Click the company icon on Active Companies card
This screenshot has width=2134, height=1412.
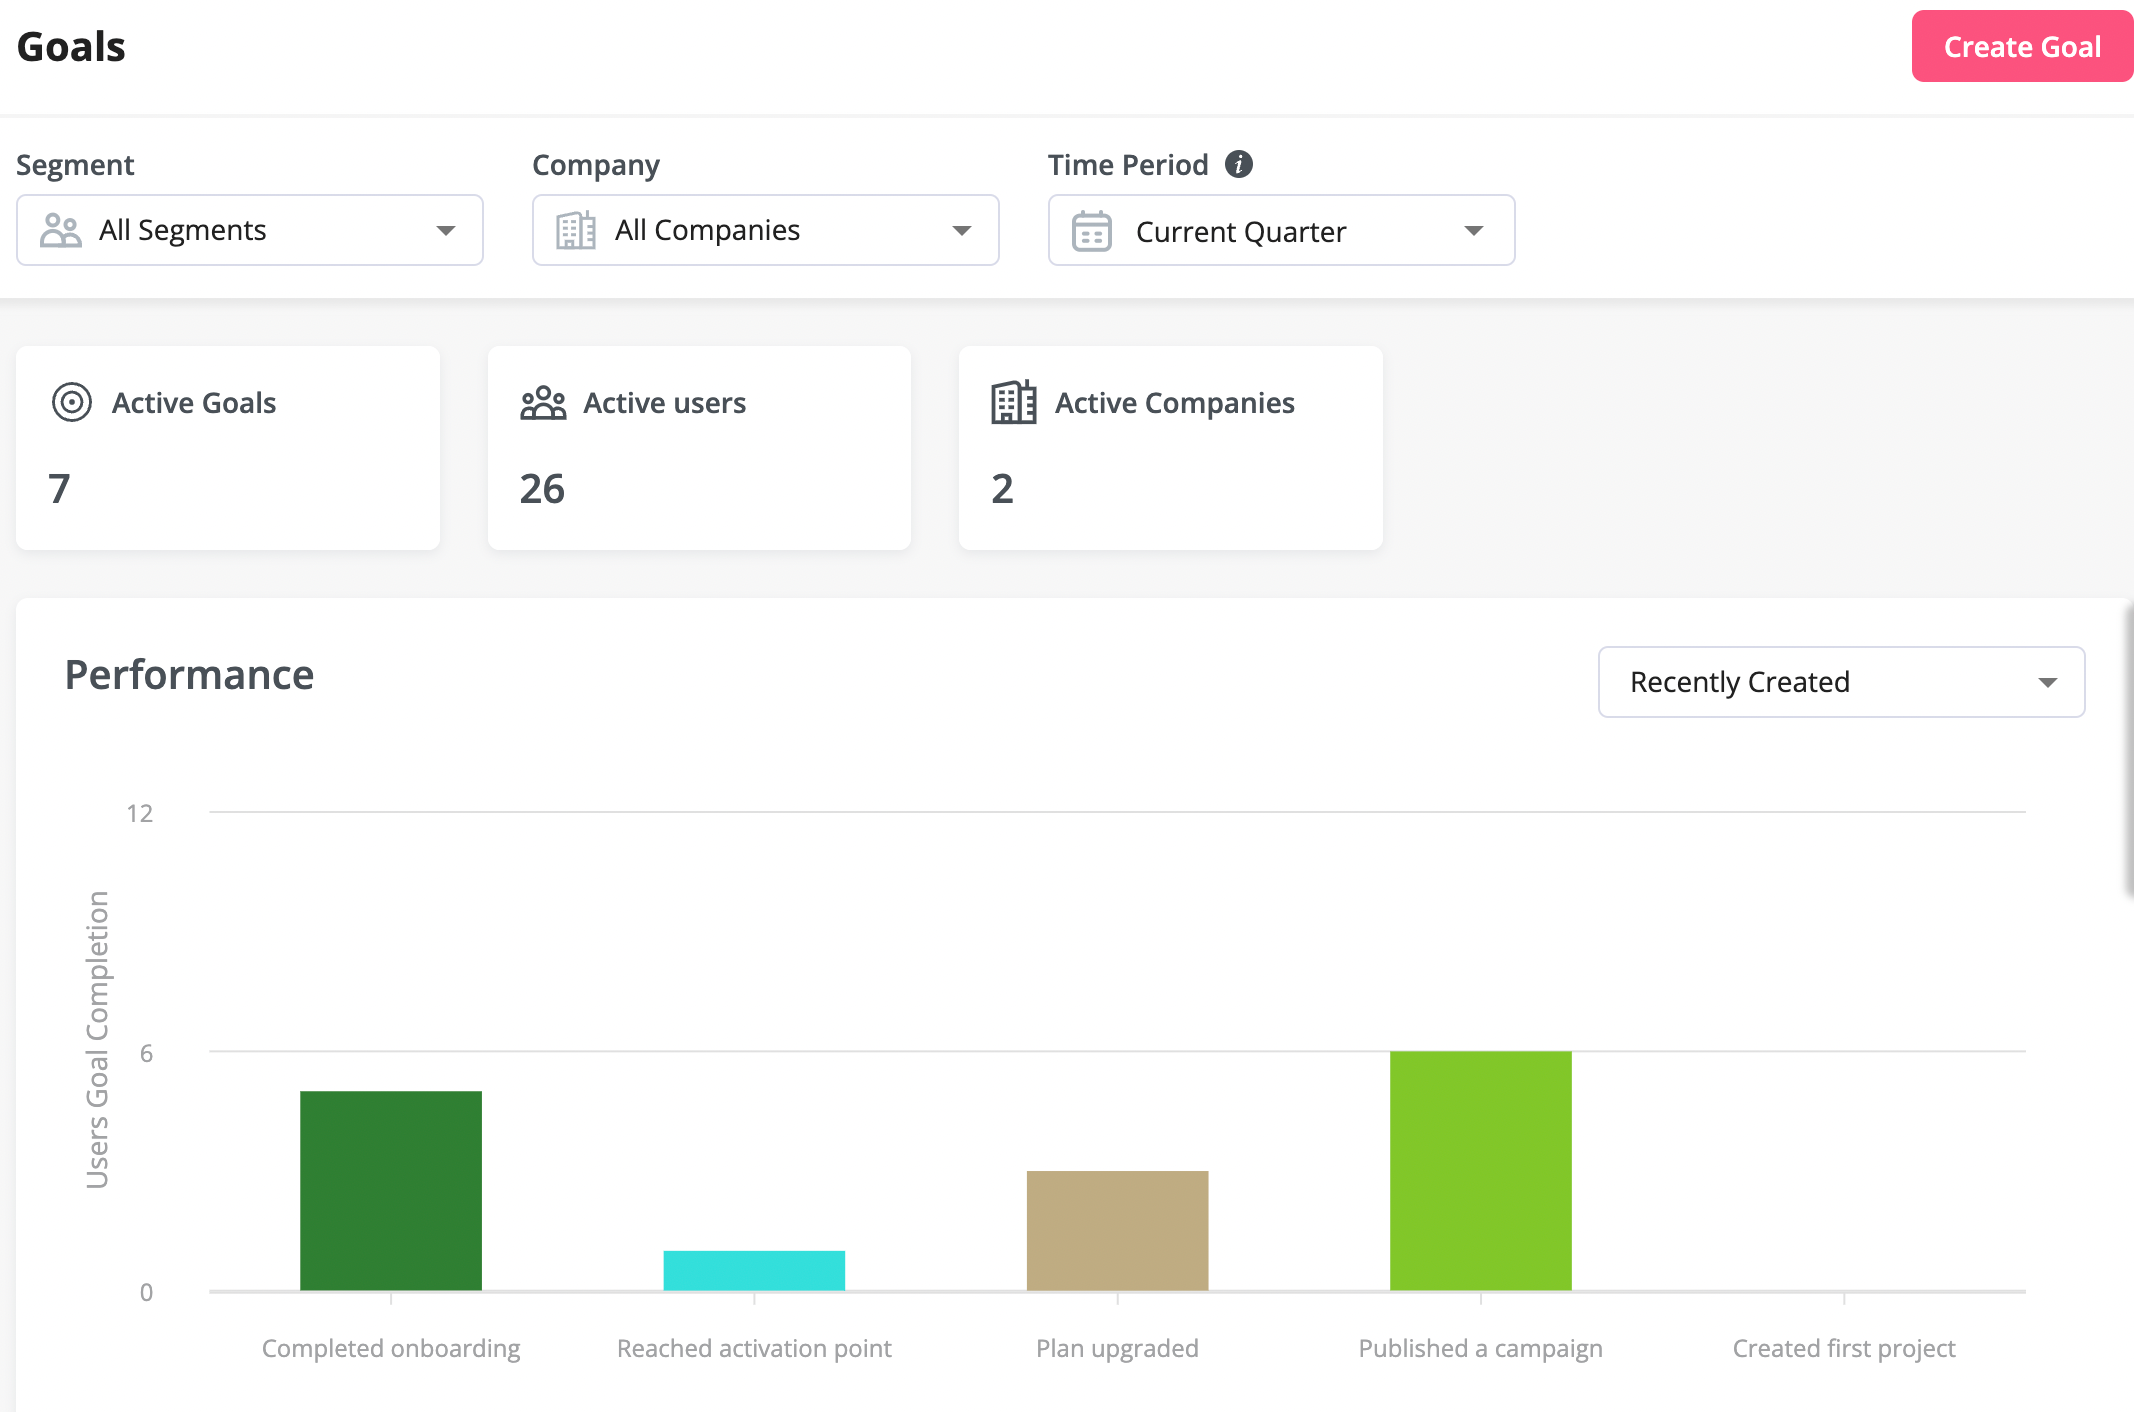[x=1013, y=403]
